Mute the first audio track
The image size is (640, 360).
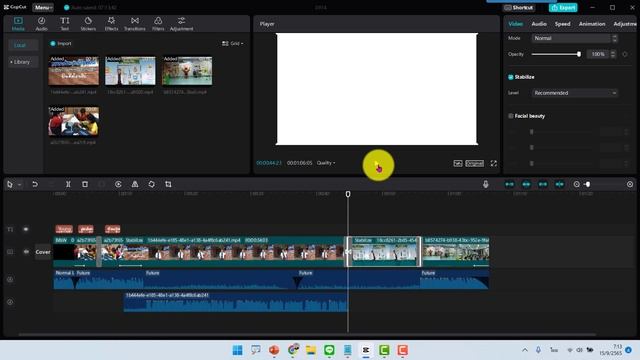point(10,280)
